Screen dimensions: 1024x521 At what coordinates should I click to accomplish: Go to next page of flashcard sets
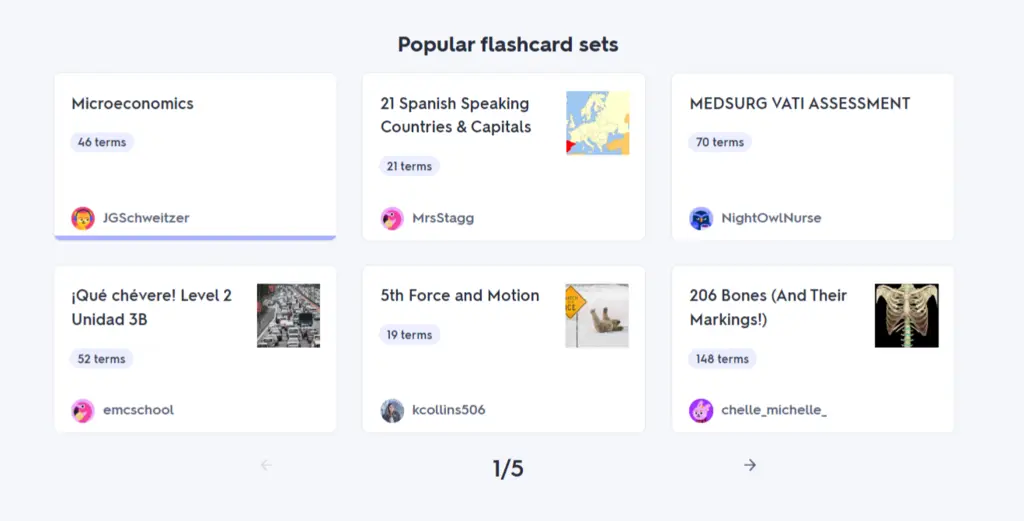750,465
